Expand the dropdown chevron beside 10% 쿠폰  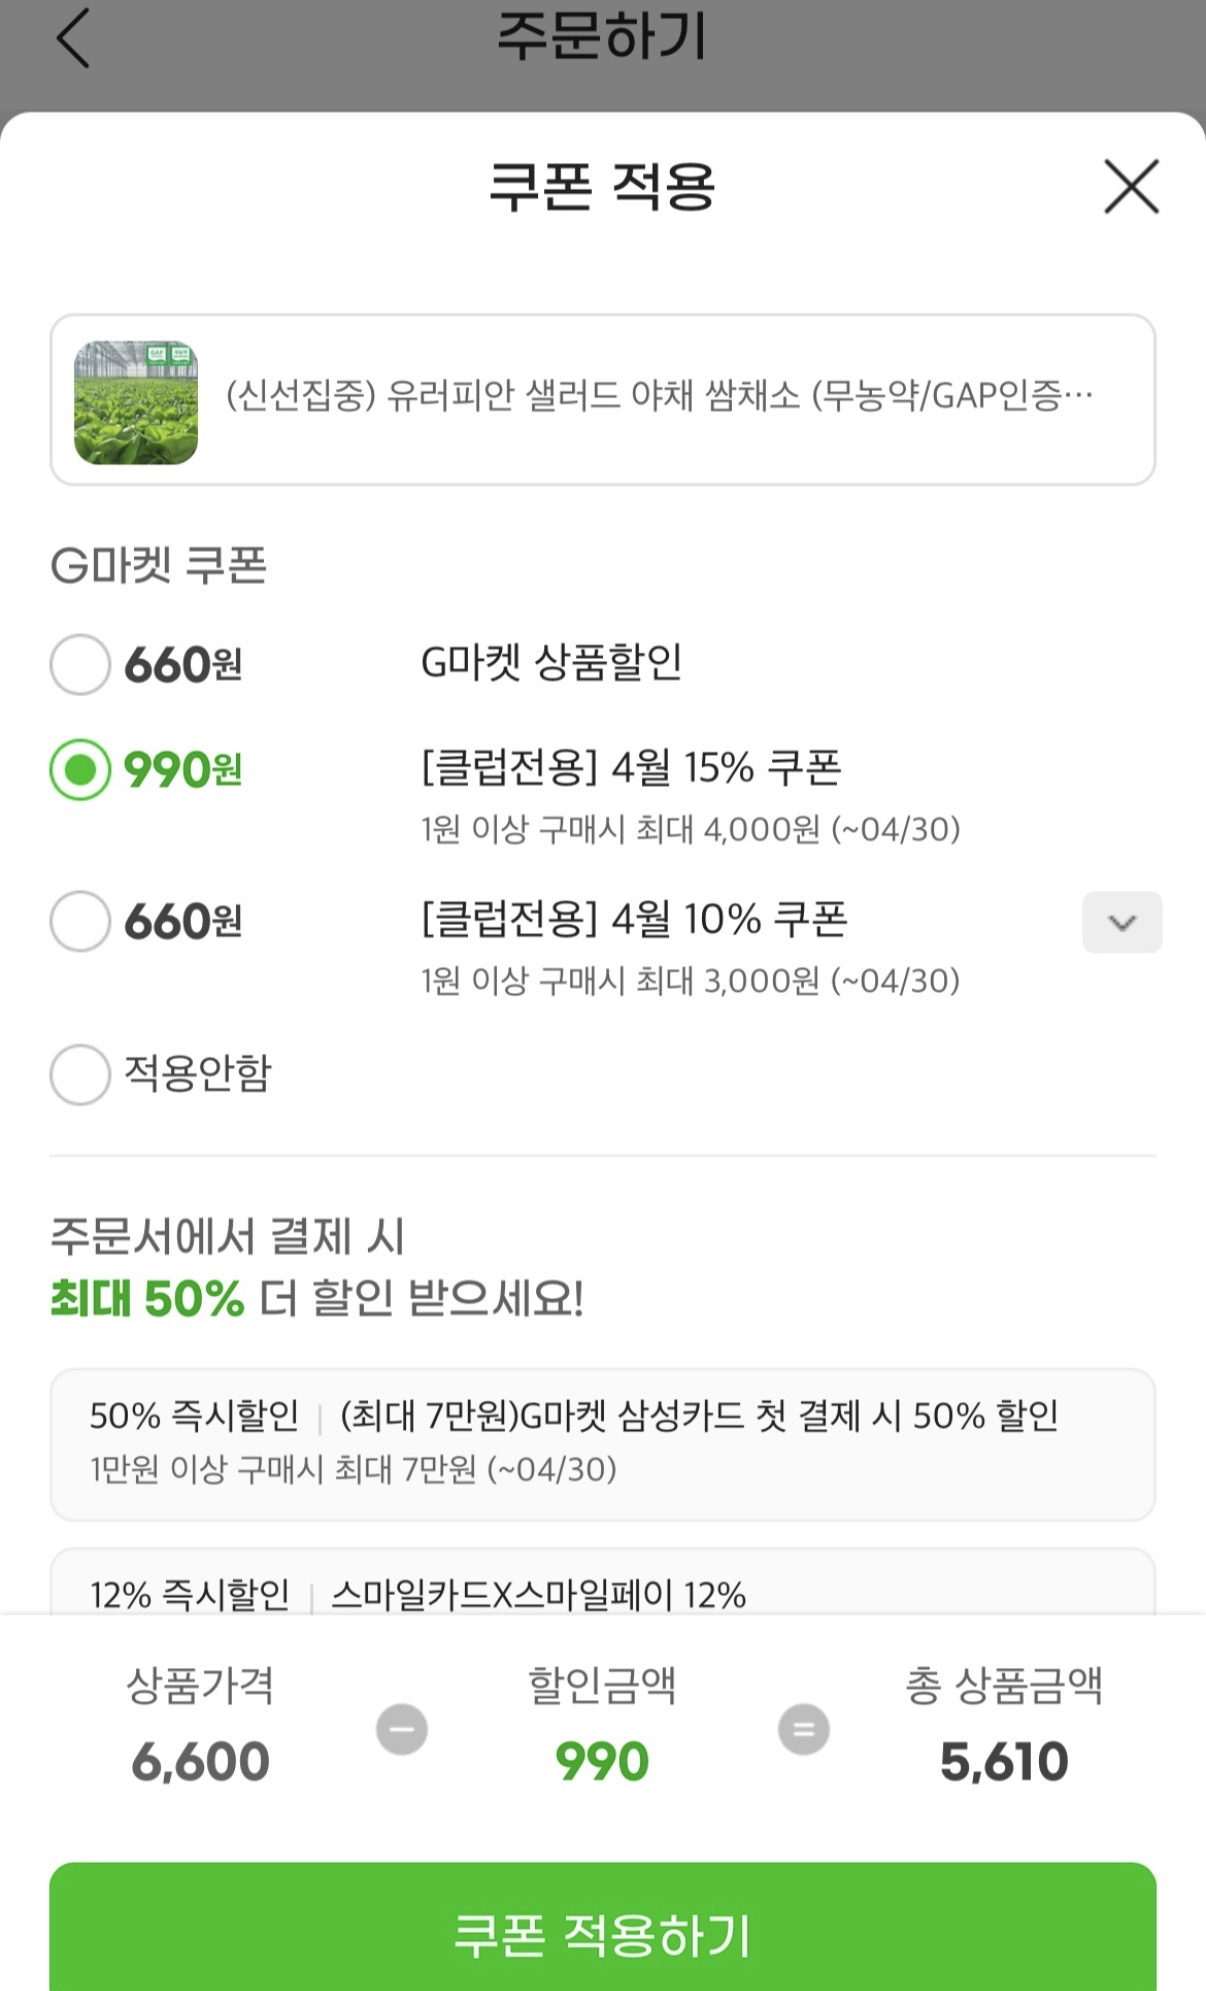(x=1122, y=922)
